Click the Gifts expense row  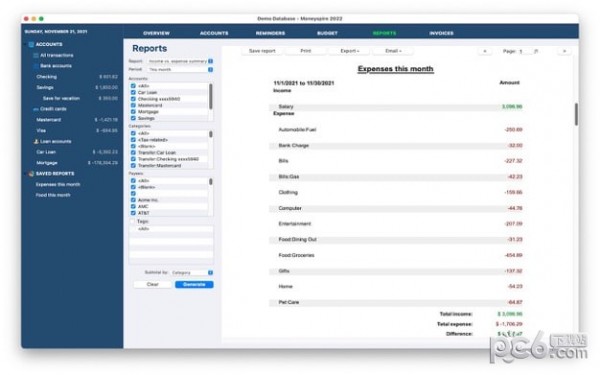(x=396, y=271)
